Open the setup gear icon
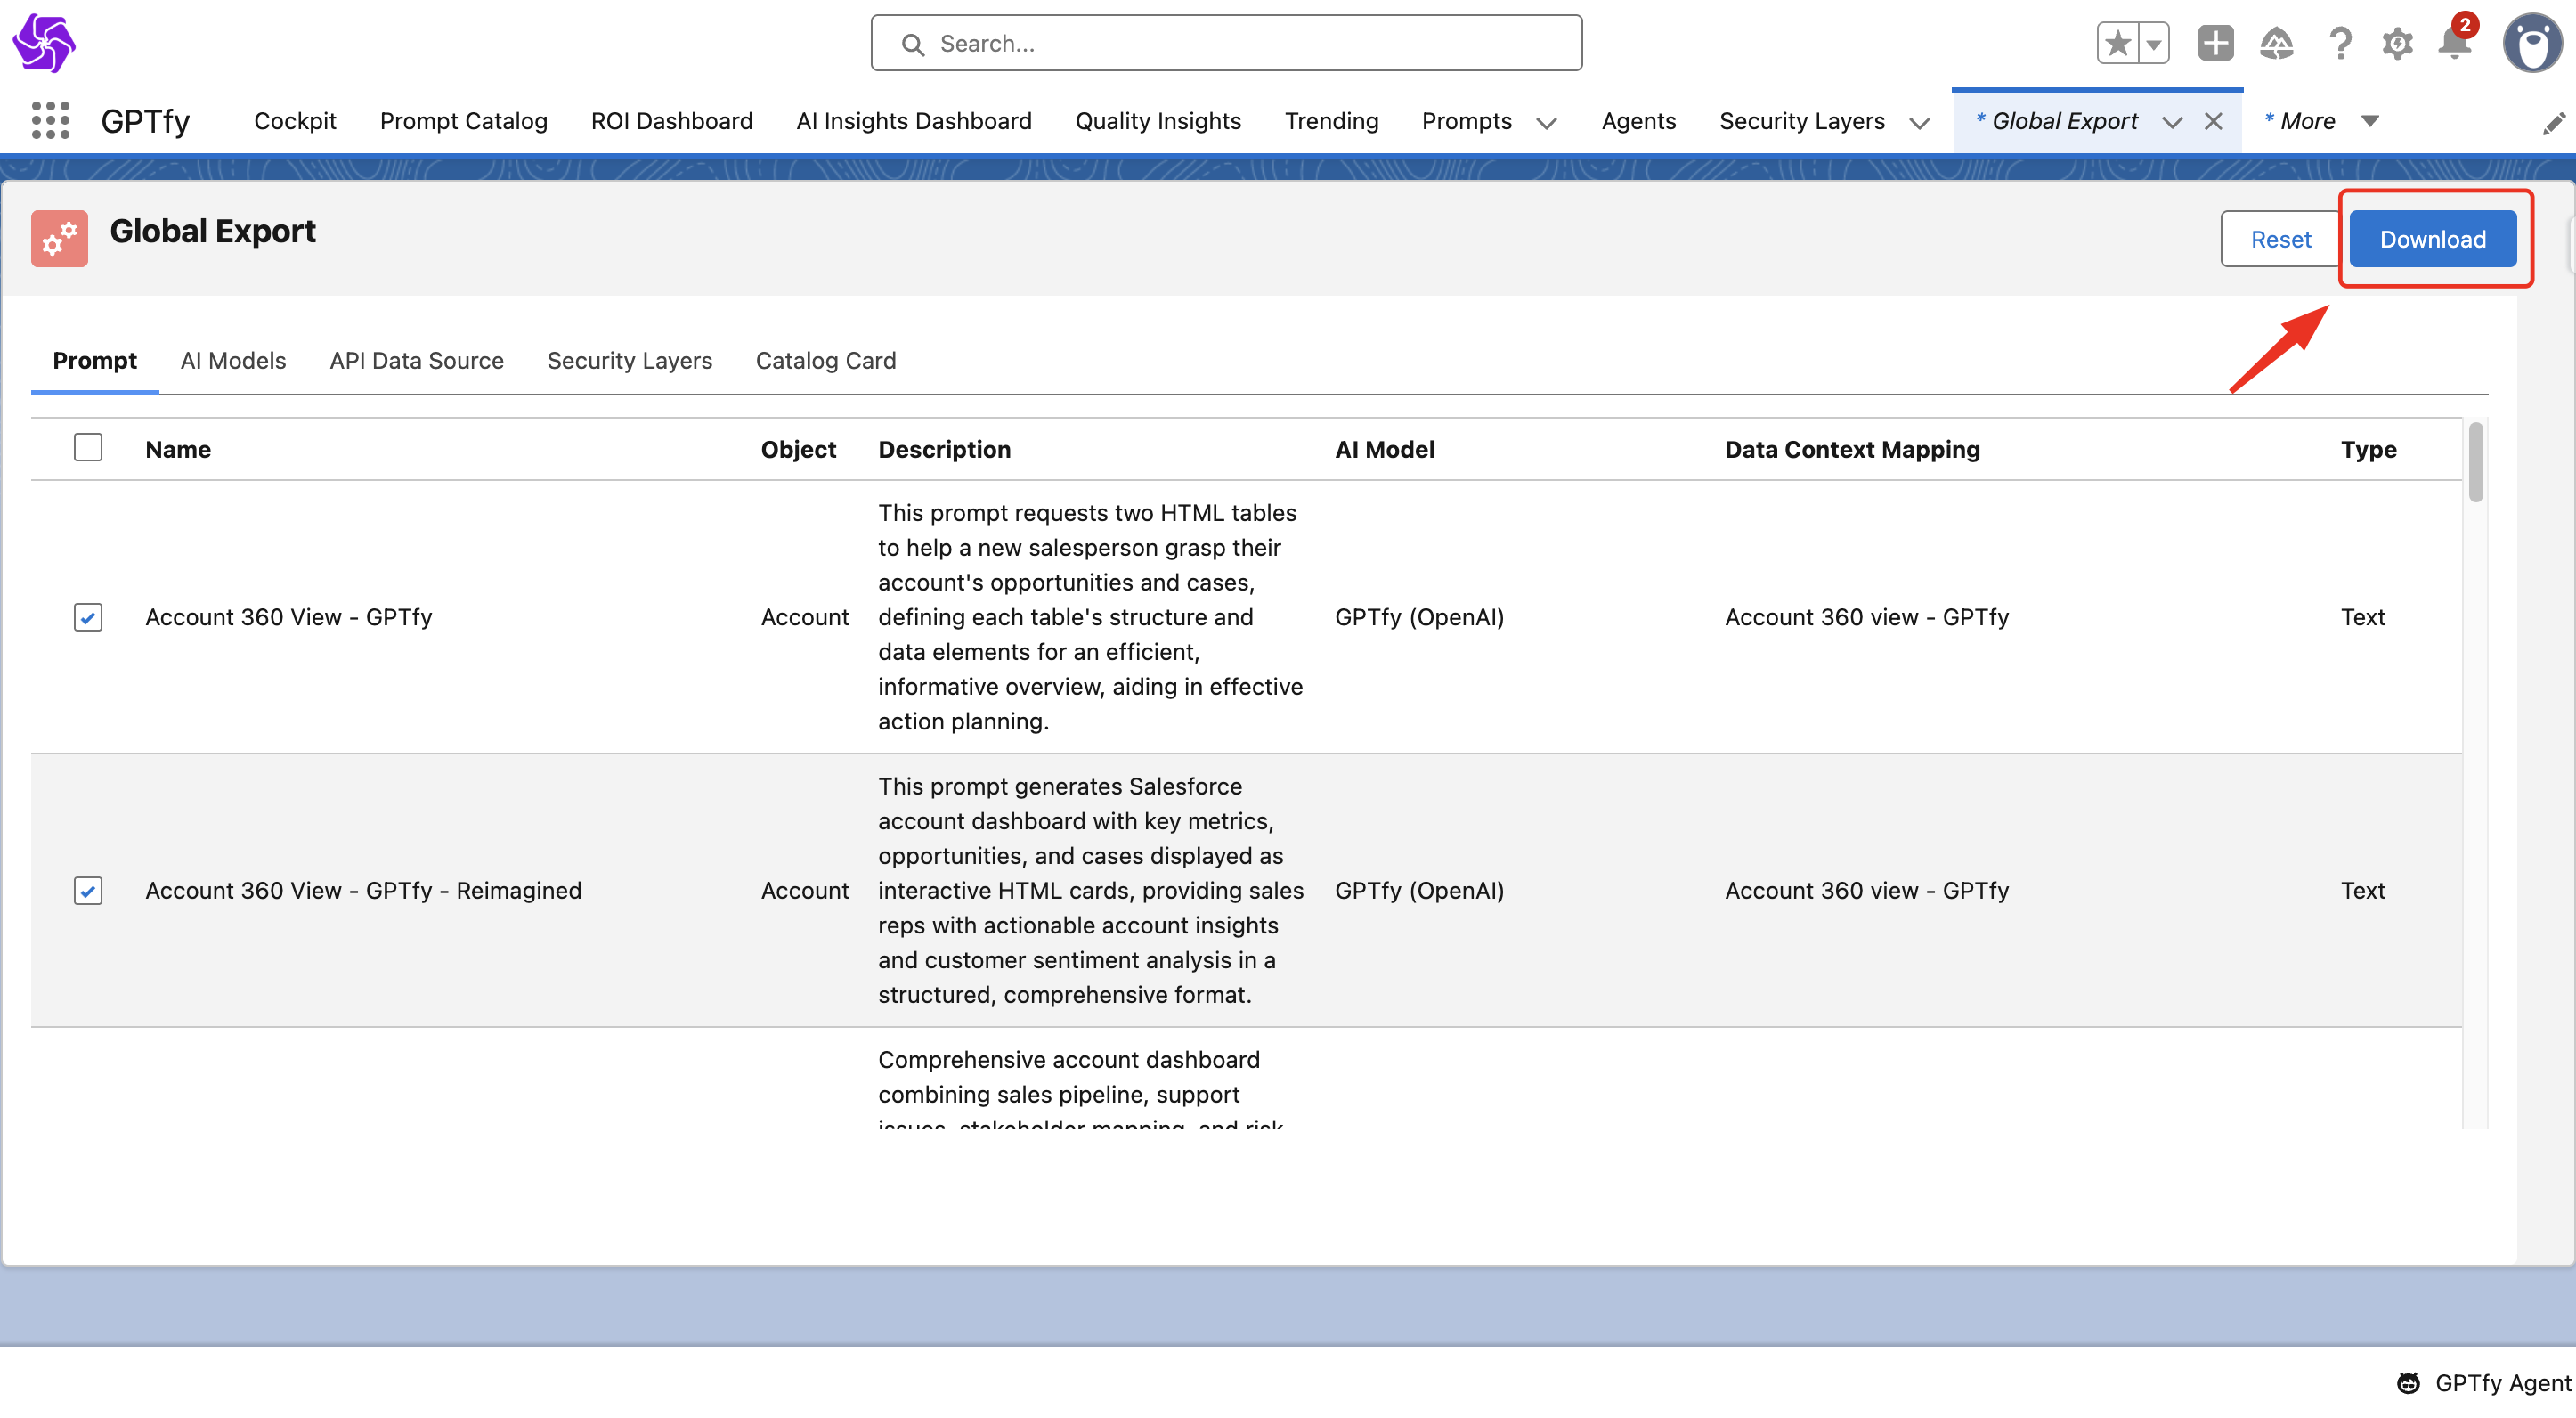The width and height of the screenshot is (2576, 1418). click(x=2397, y=43)
